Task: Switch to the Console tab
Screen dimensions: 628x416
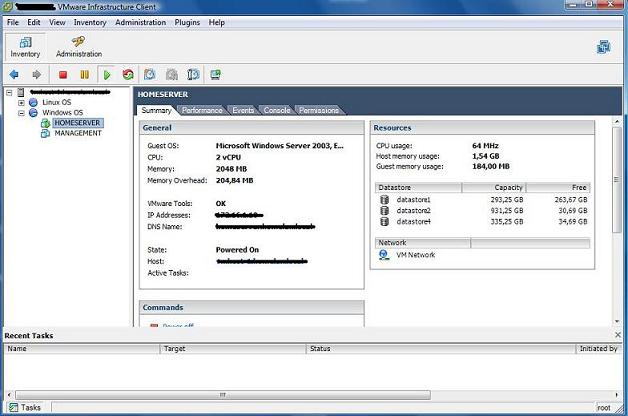Action: (277, 110)
